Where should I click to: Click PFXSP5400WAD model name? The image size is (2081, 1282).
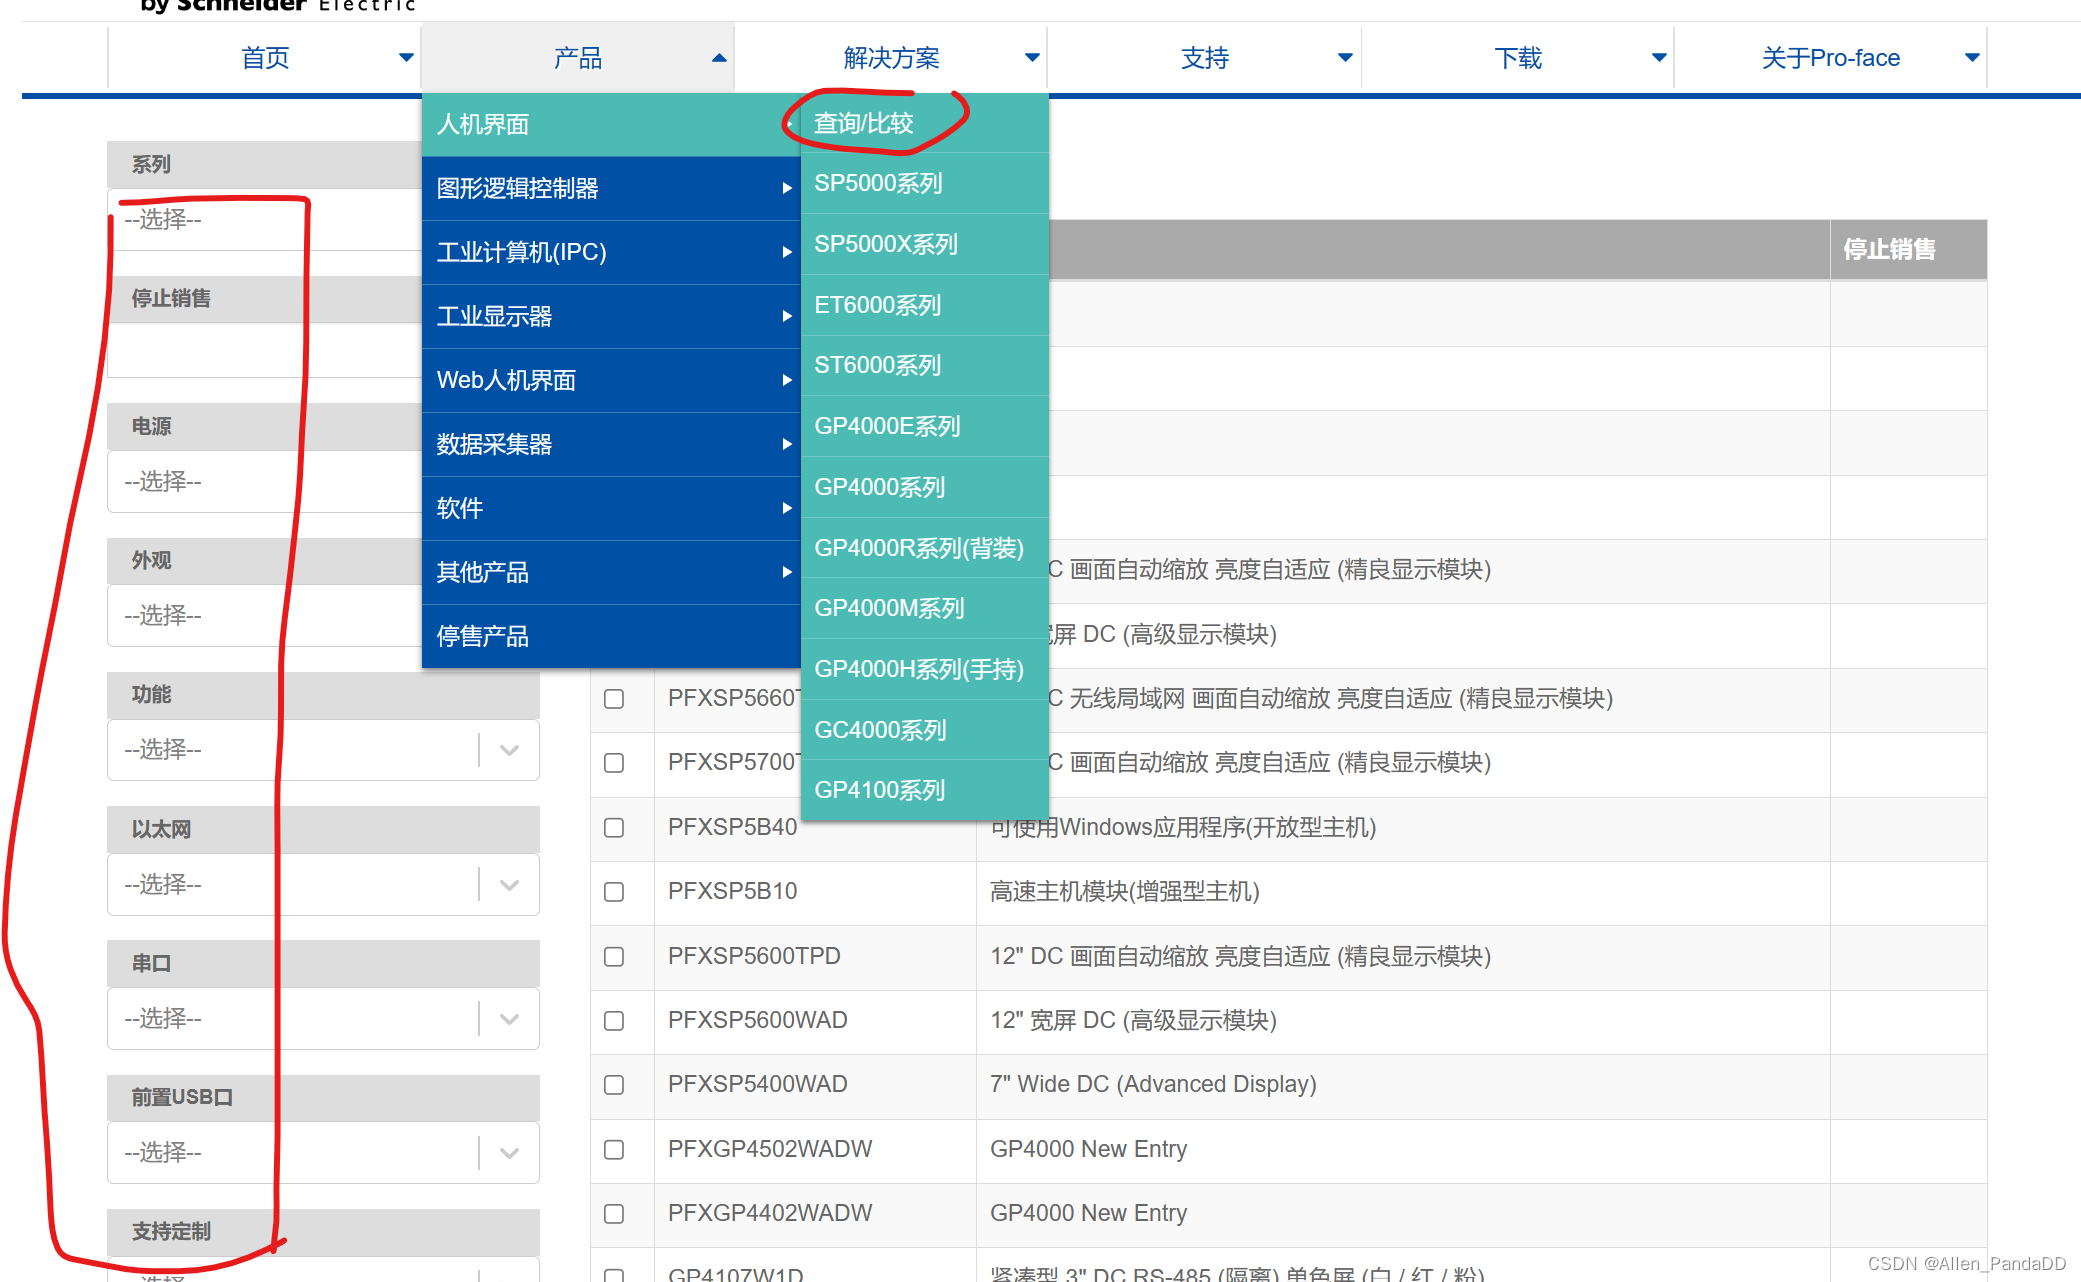(758, 1084)
